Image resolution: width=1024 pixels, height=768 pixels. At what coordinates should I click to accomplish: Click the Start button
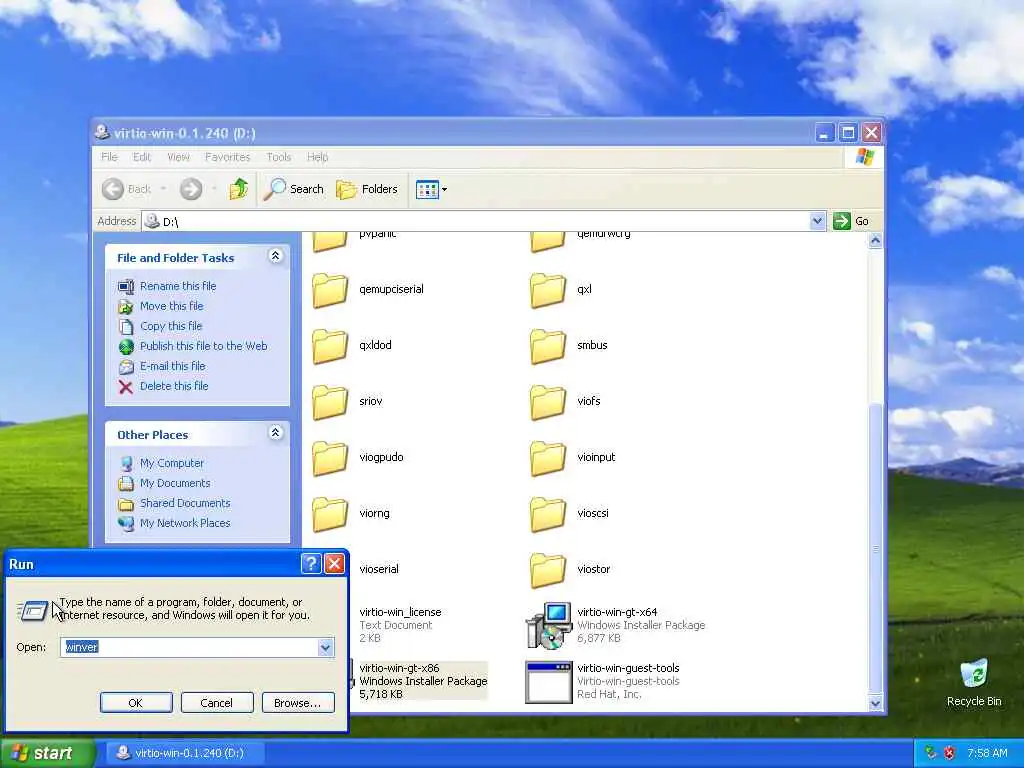pyautogui.click(x=47, y=753)
